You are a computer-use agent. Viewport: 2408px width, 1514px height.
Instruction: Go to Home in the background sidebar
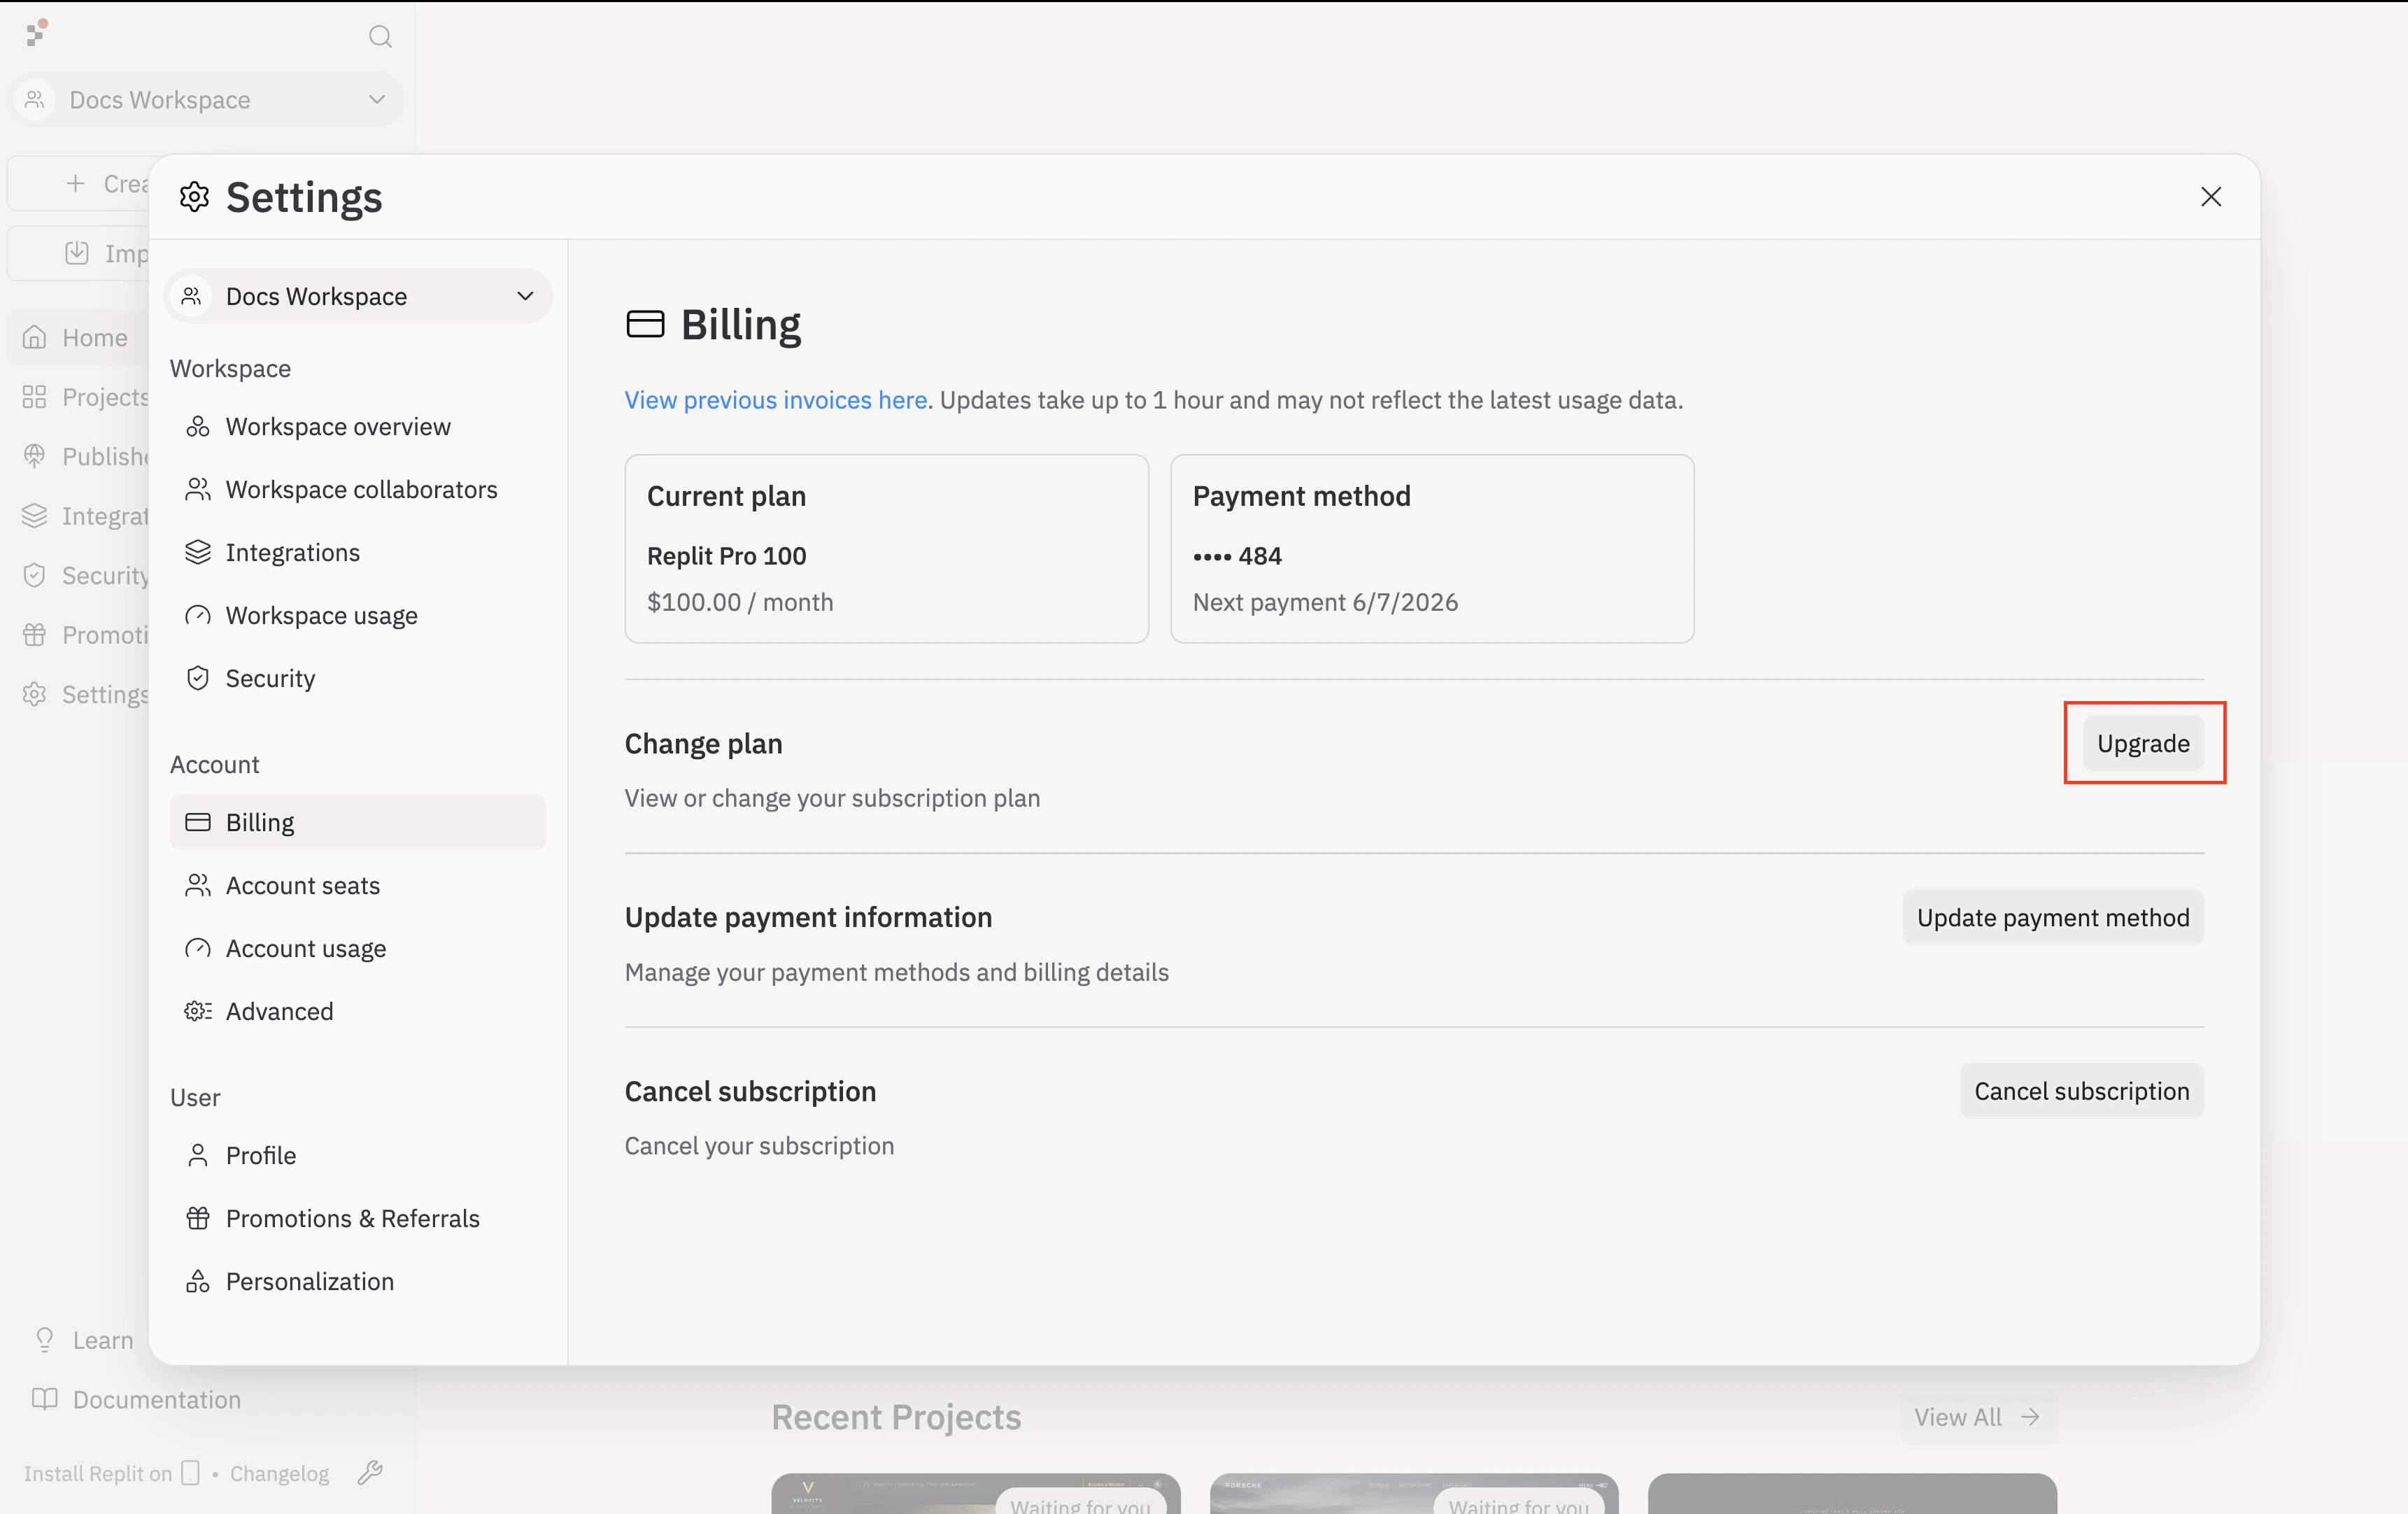pos(78,338)
